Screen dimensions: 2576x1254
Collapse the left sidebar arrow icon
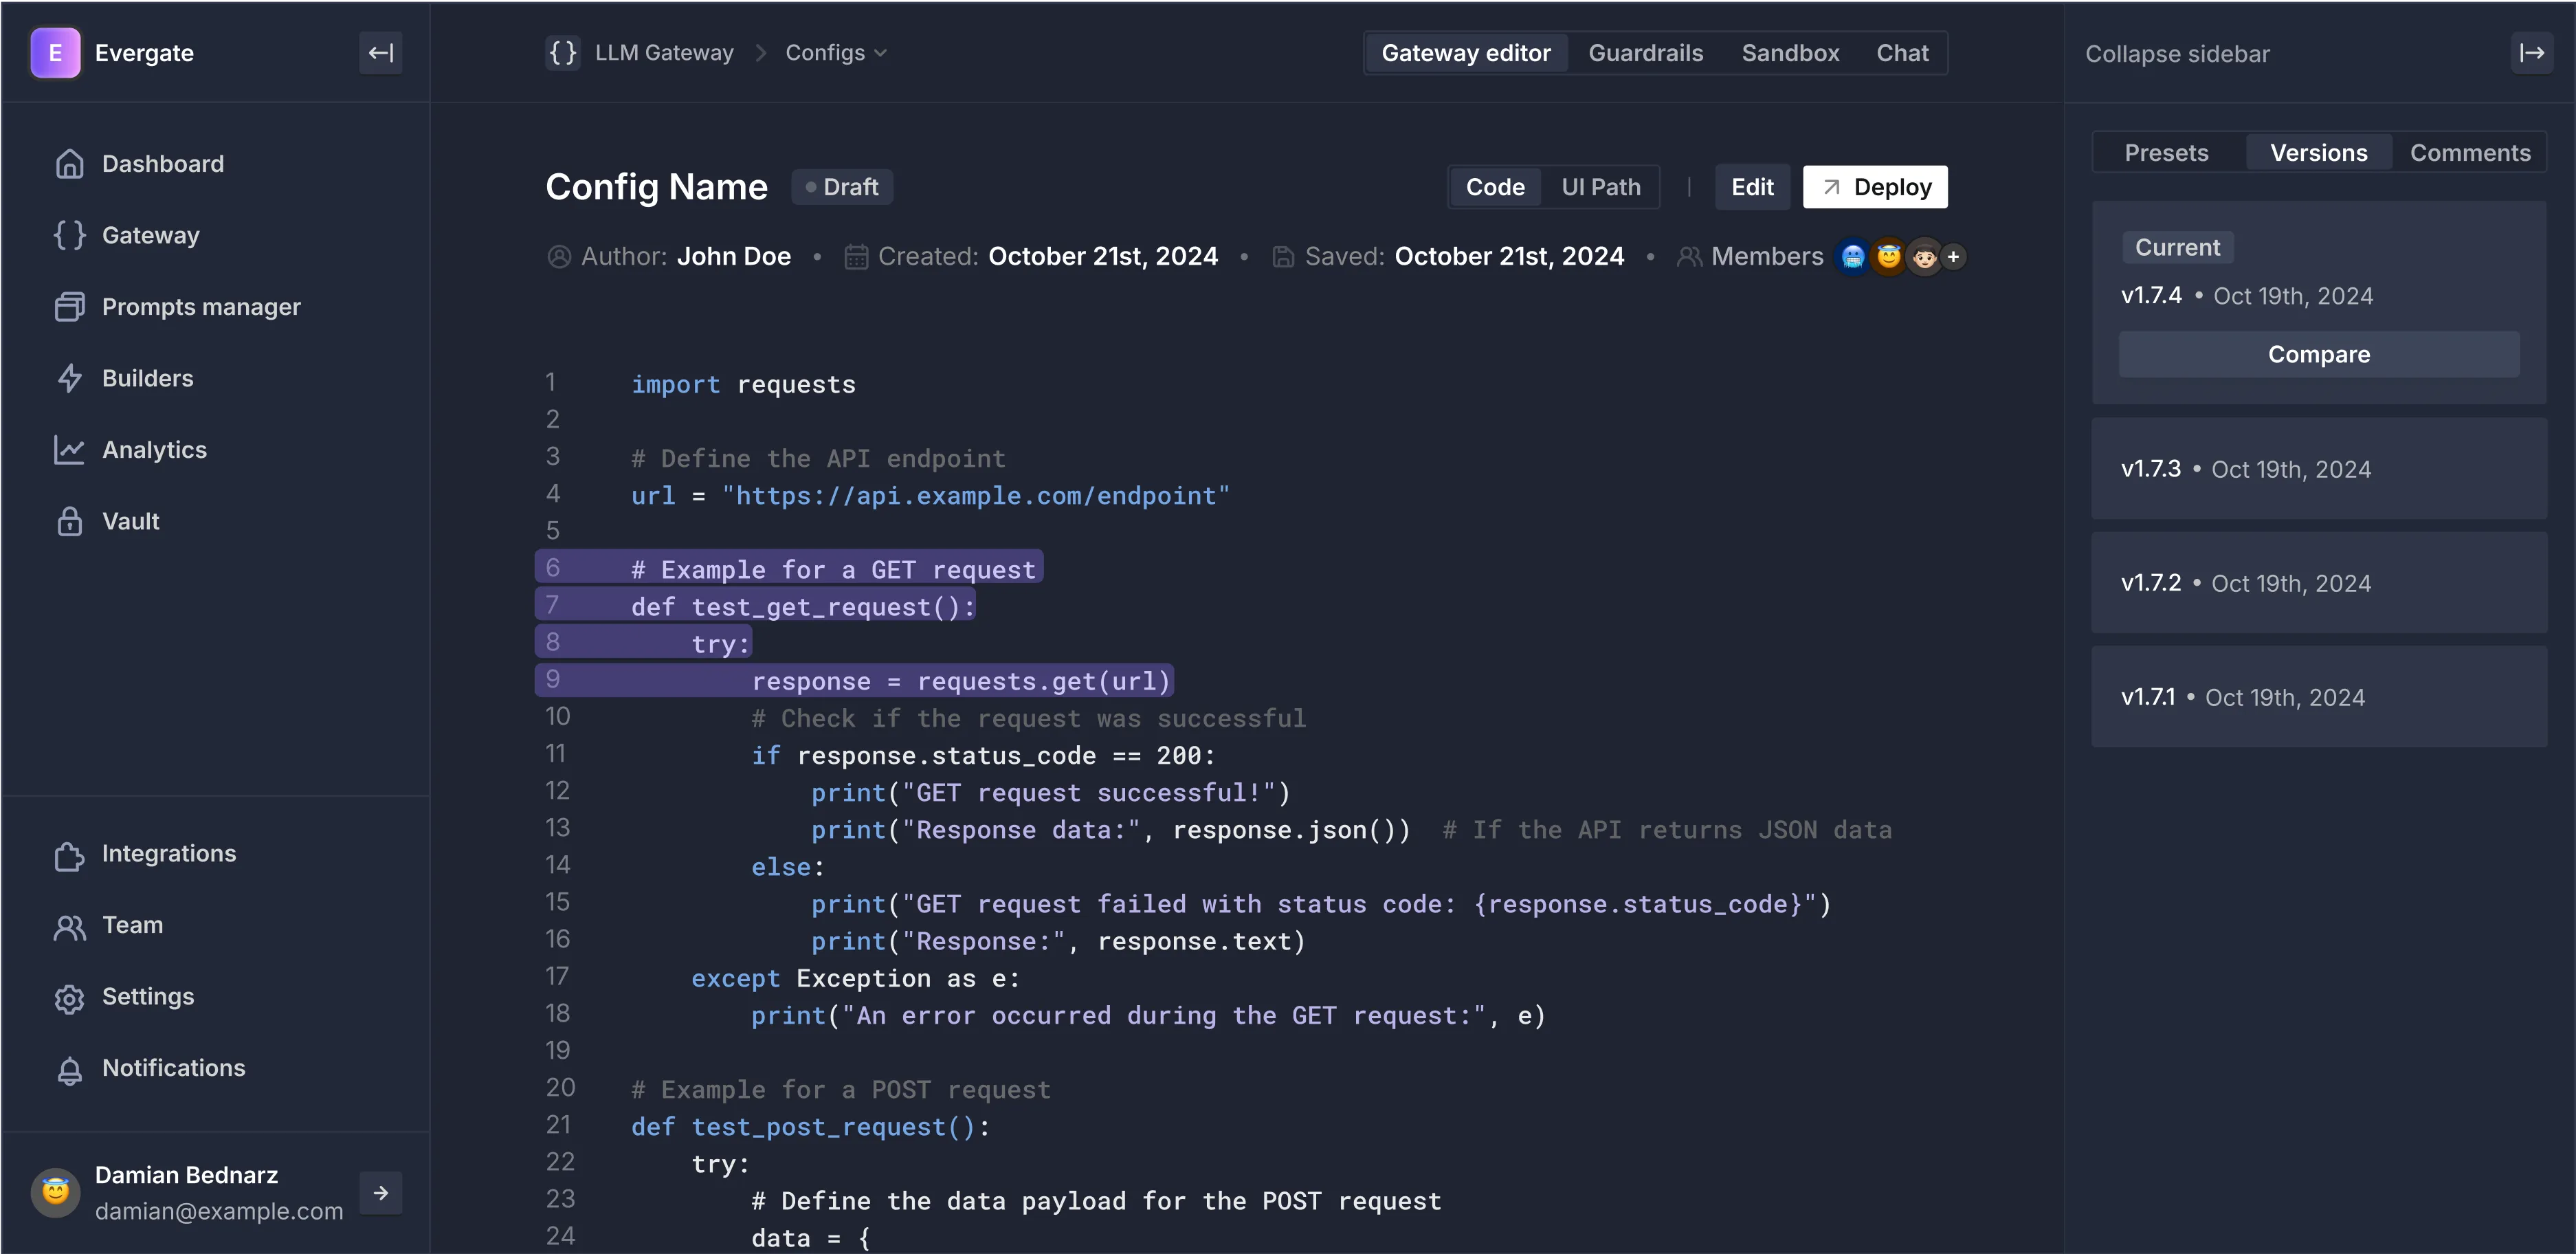380,53
